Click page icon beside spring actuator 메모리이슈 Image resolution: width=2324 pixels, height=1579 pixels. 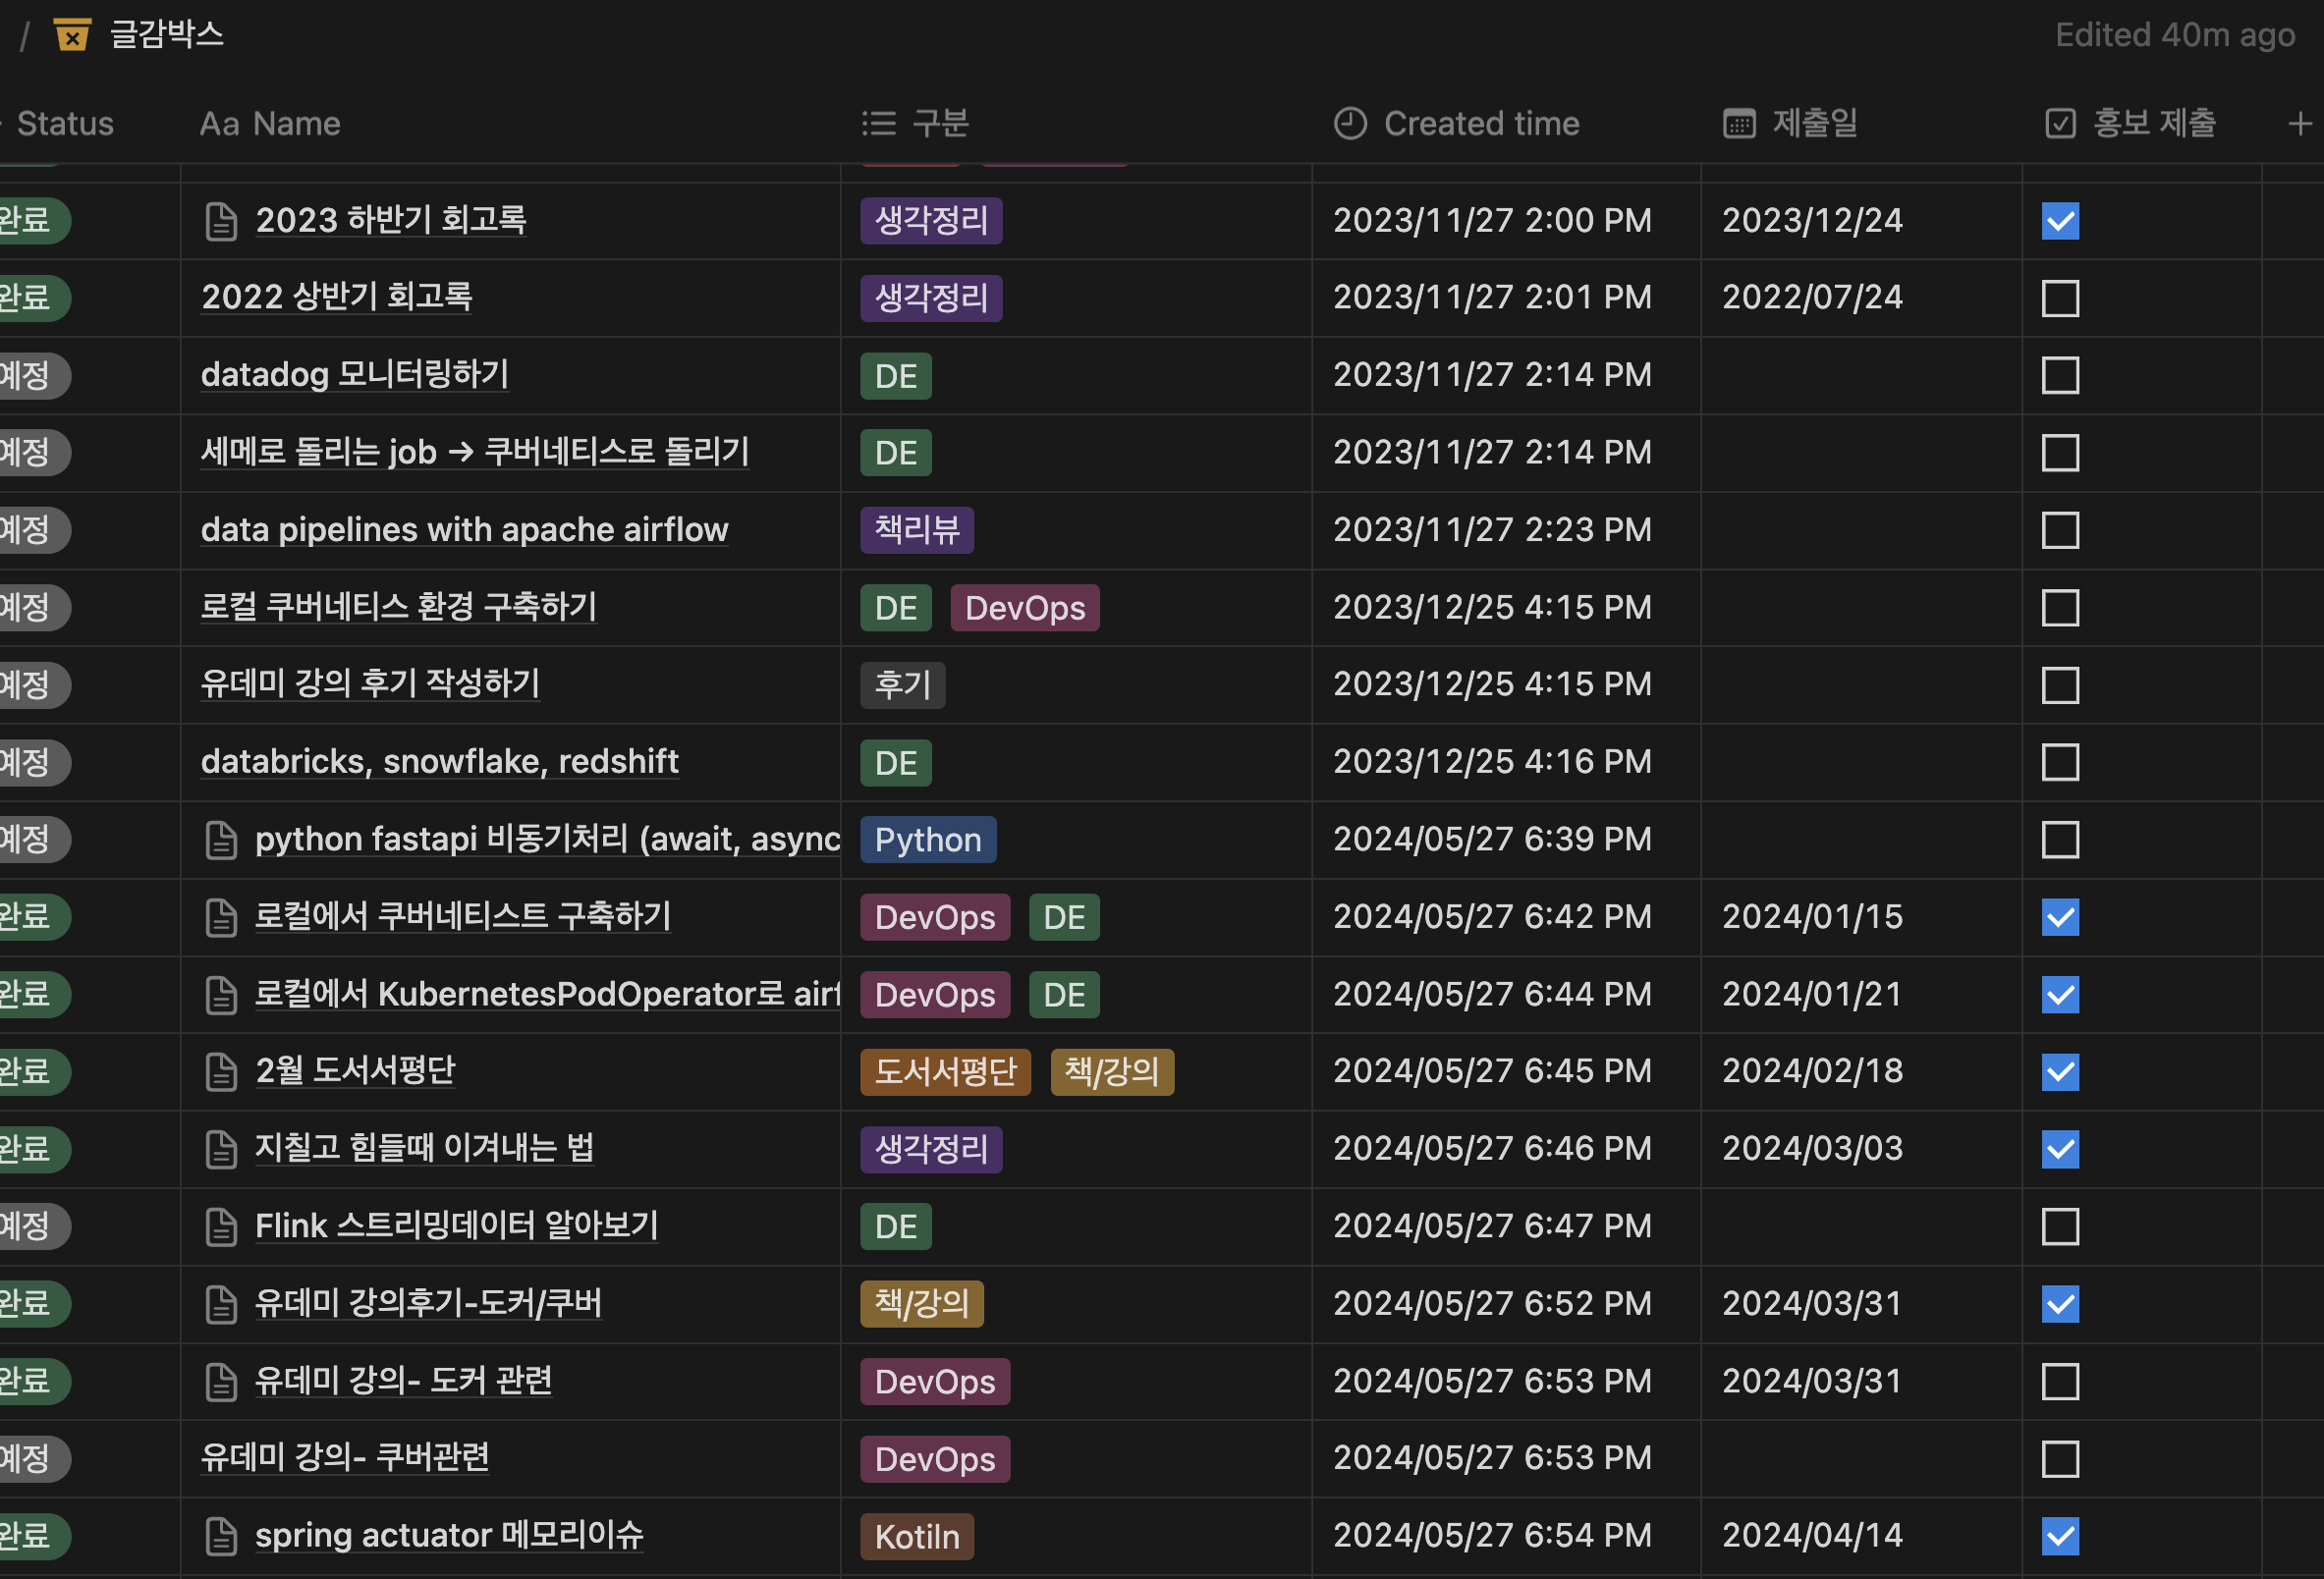(221, 1537)
